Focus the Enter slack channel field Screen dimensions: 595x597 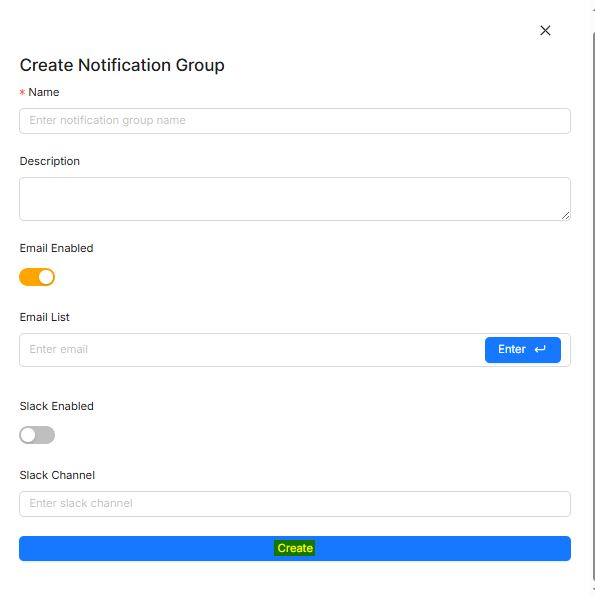point(295,504)
